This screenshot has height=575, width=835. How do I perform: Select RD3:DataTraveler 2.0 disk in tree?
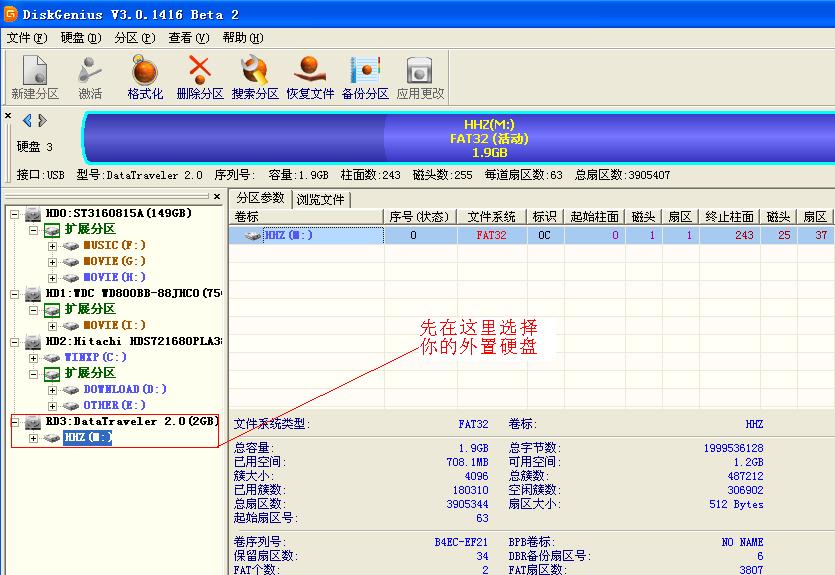tap(132, 421)
